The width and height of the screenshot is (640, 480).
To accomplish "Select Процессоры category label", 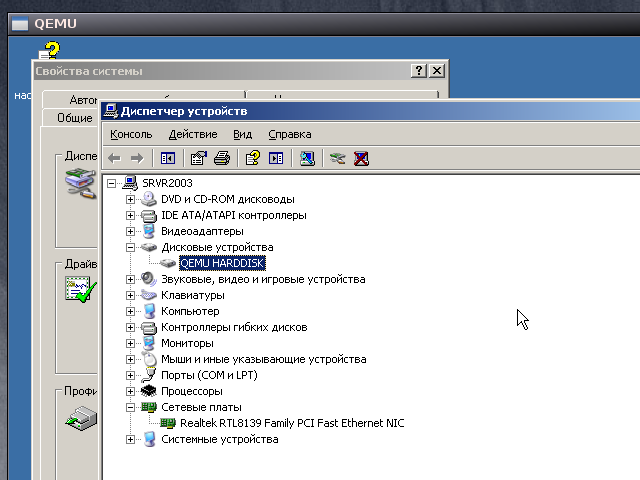I will [x=192, y=391].
